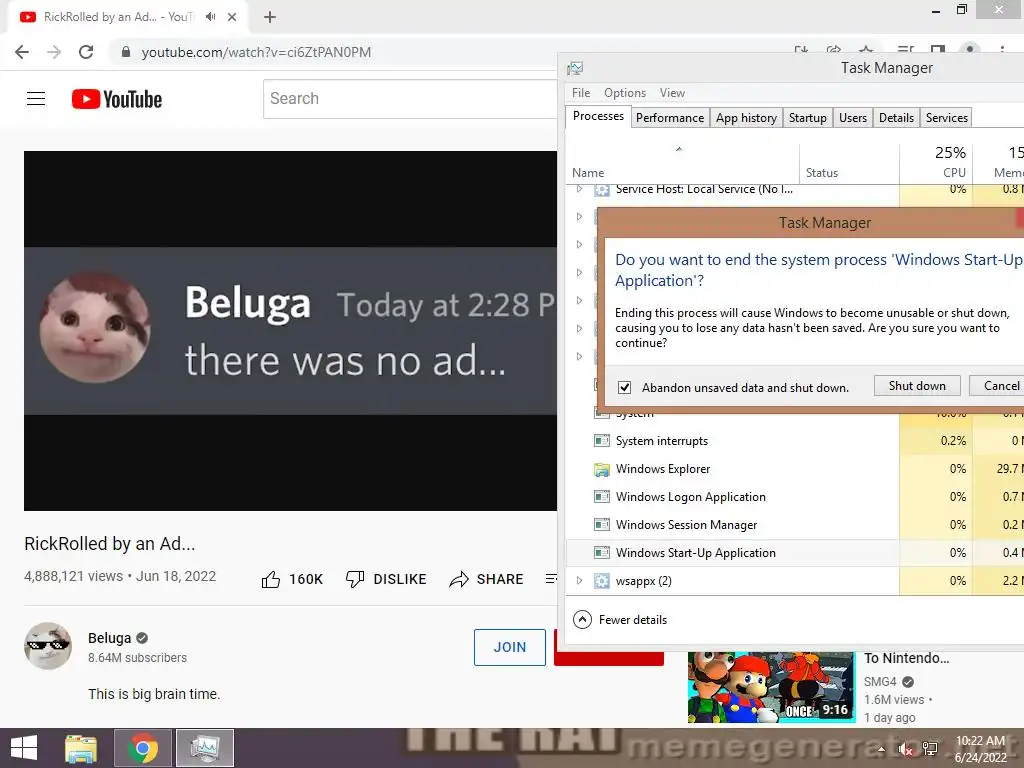Open the network tray icon
Viewport: 1024px width, 768px height.
pos(930,749)
